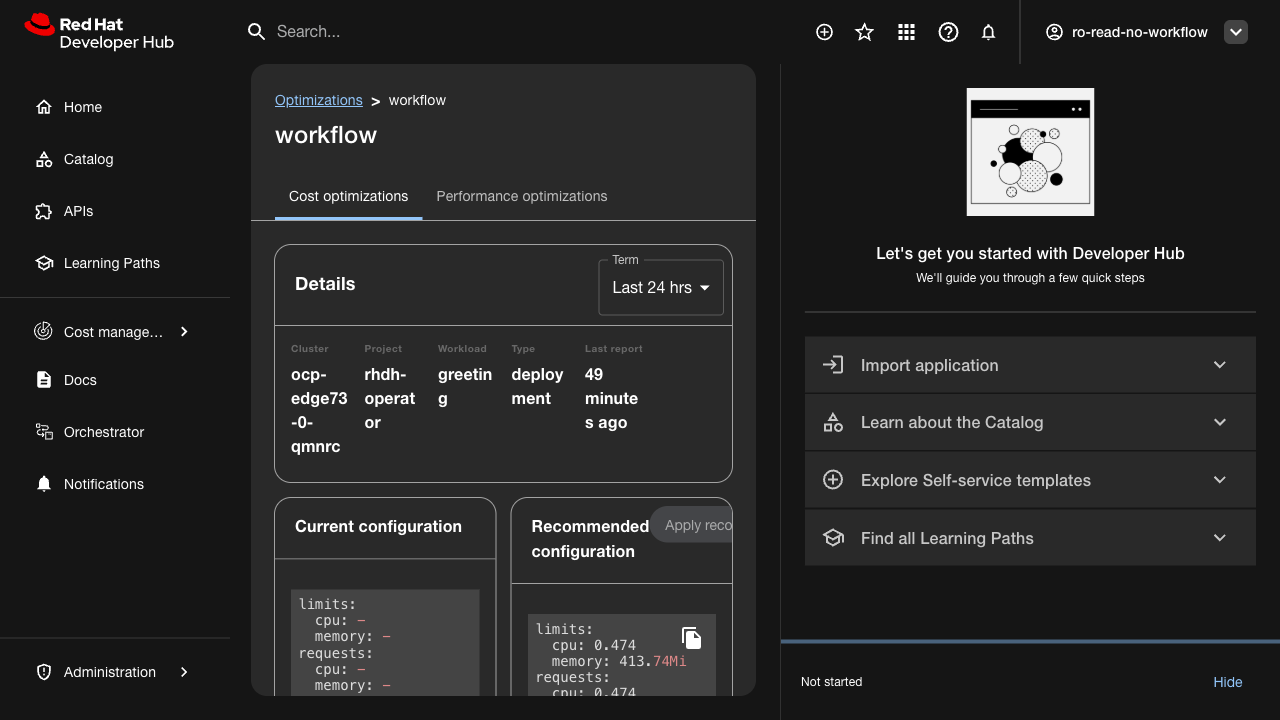Click type value deployment

coord(537,386)
